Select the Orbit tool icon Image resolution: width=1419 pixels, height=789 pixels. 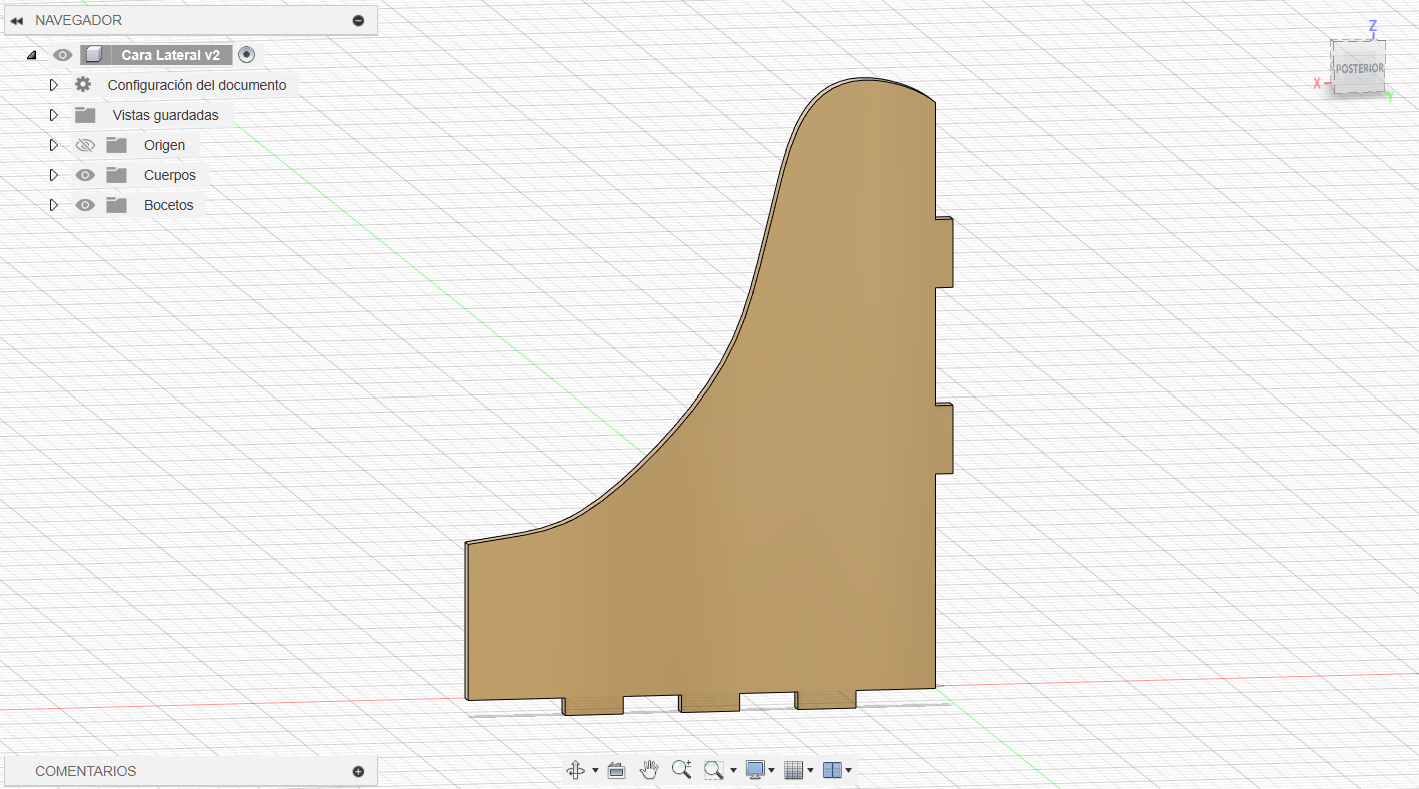coord(576,770)
